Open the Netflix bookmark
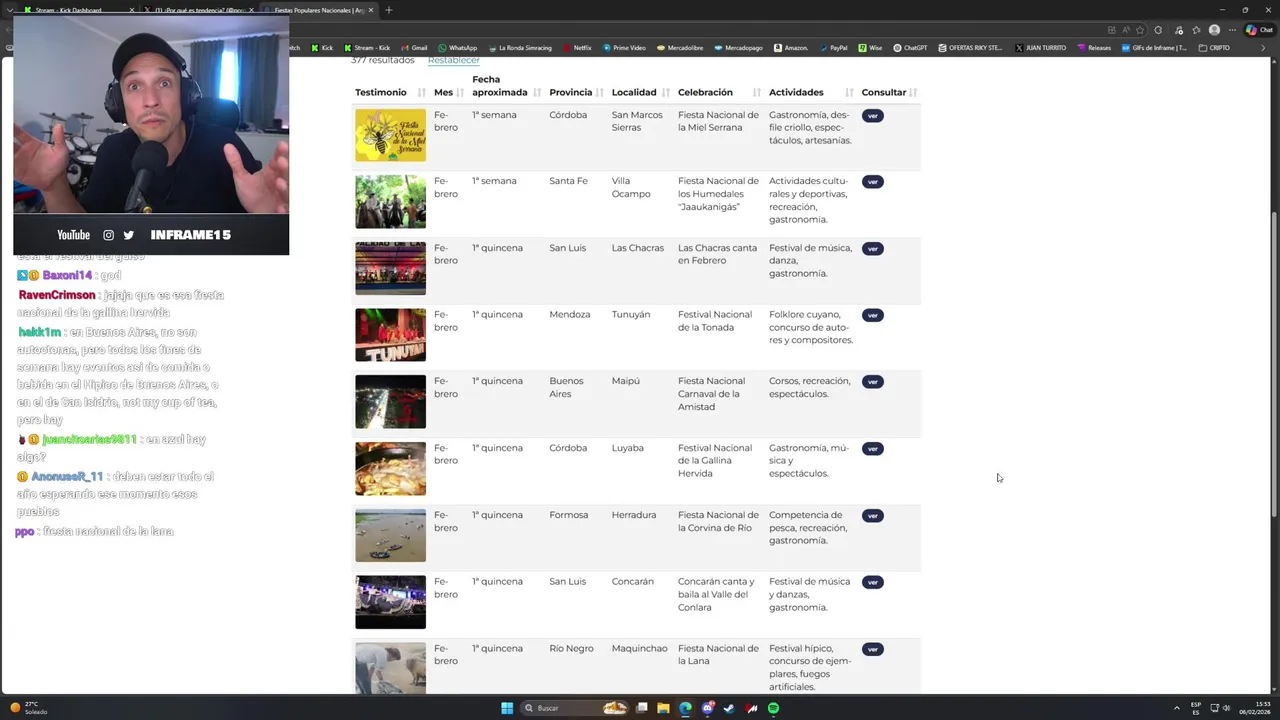Viewport: 1280px width, 720px height. [x=577, y=48]
